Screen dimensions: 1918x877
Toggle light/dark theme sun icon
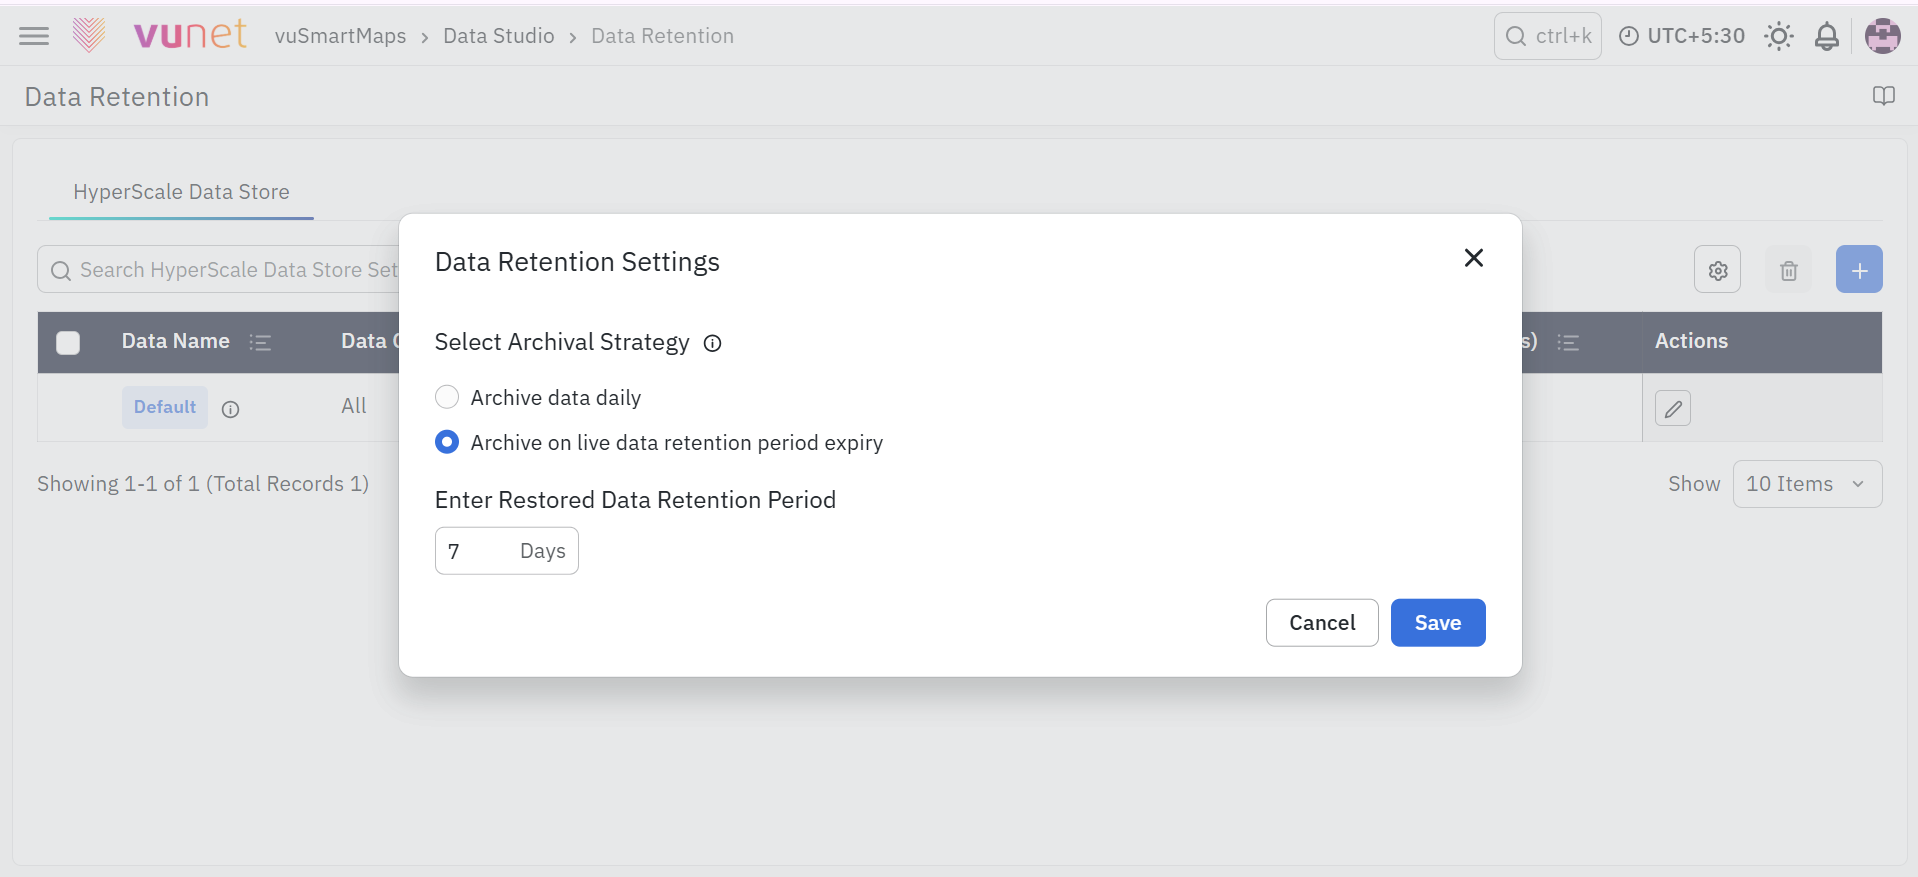pos(1779,36)
